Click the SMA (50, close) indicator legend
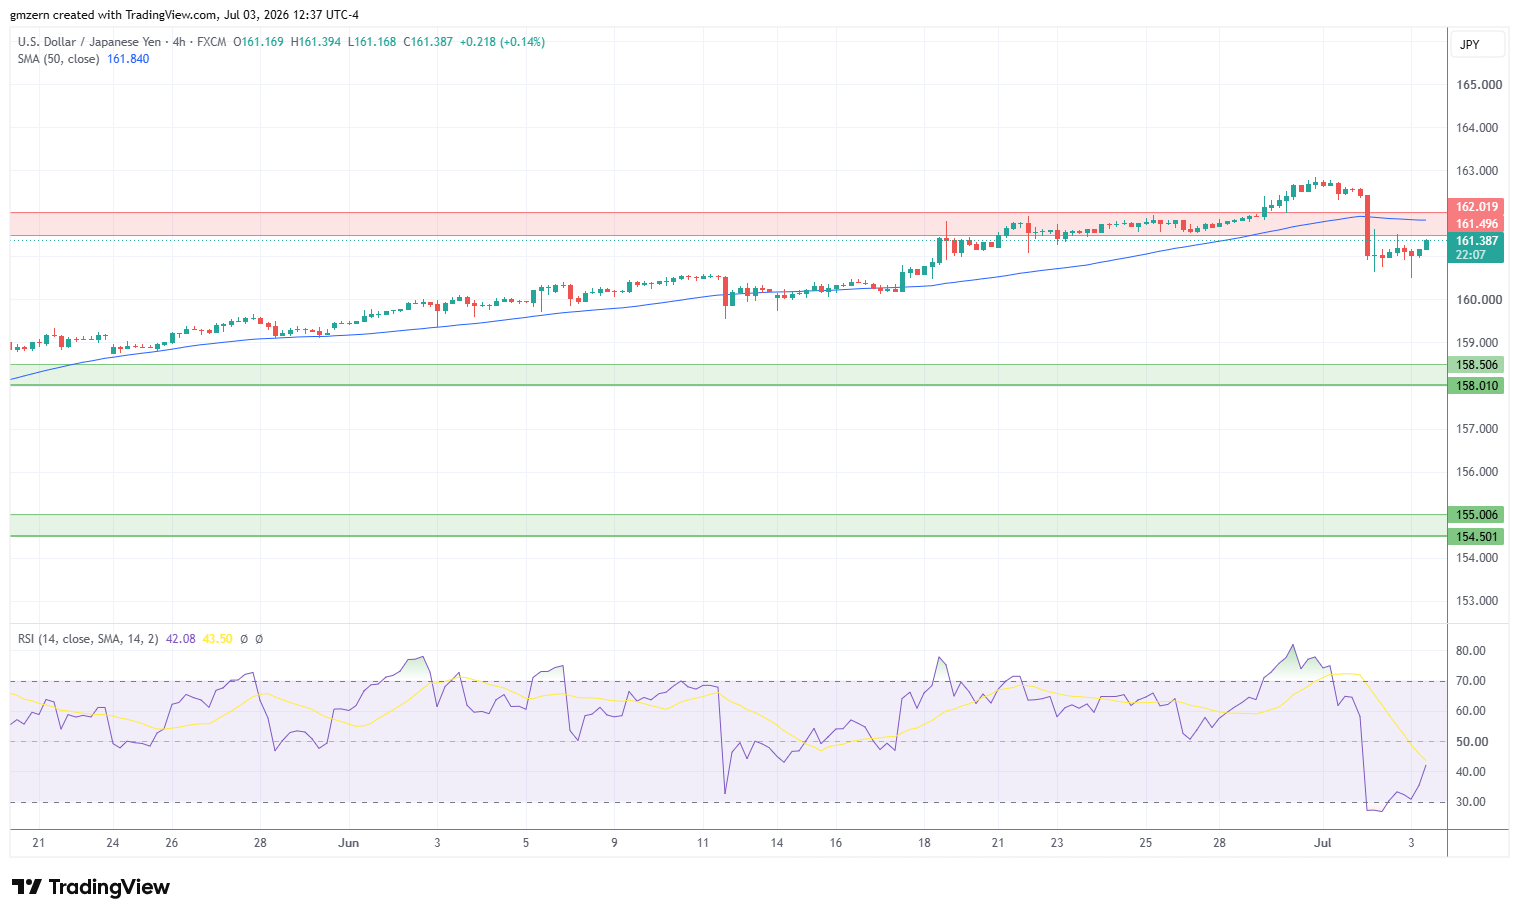The height and width of the screenshot is (917, 1519). [x=58, y=59]
